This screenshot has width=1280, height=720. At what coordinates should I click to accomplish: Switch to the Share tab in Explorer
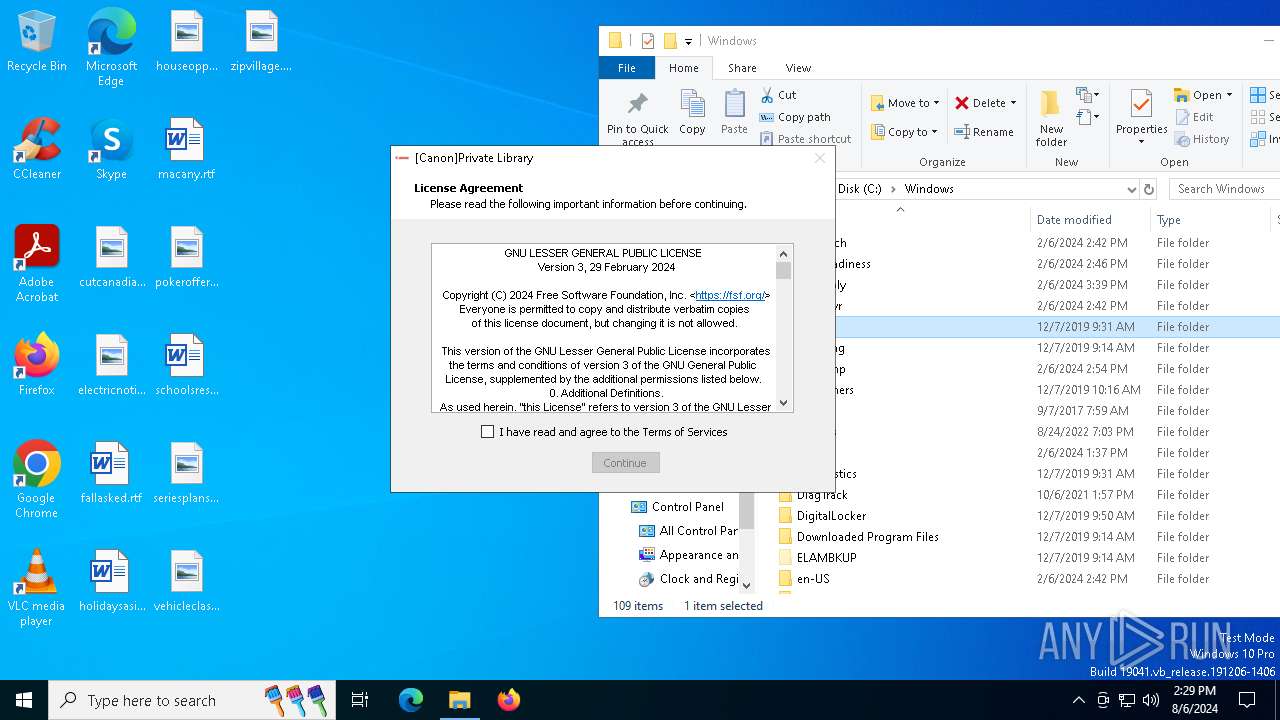point(742,68)
